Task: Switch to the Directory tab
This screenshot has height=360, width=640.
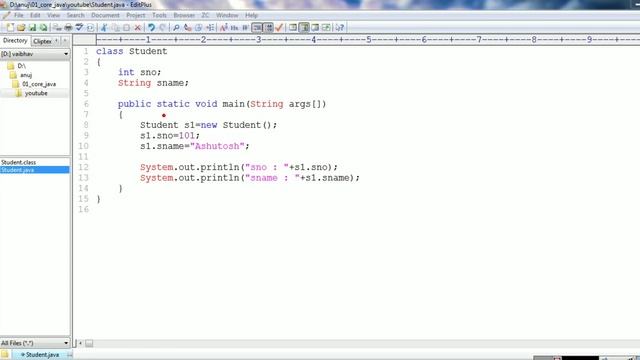Action: [x=15, y=41]
